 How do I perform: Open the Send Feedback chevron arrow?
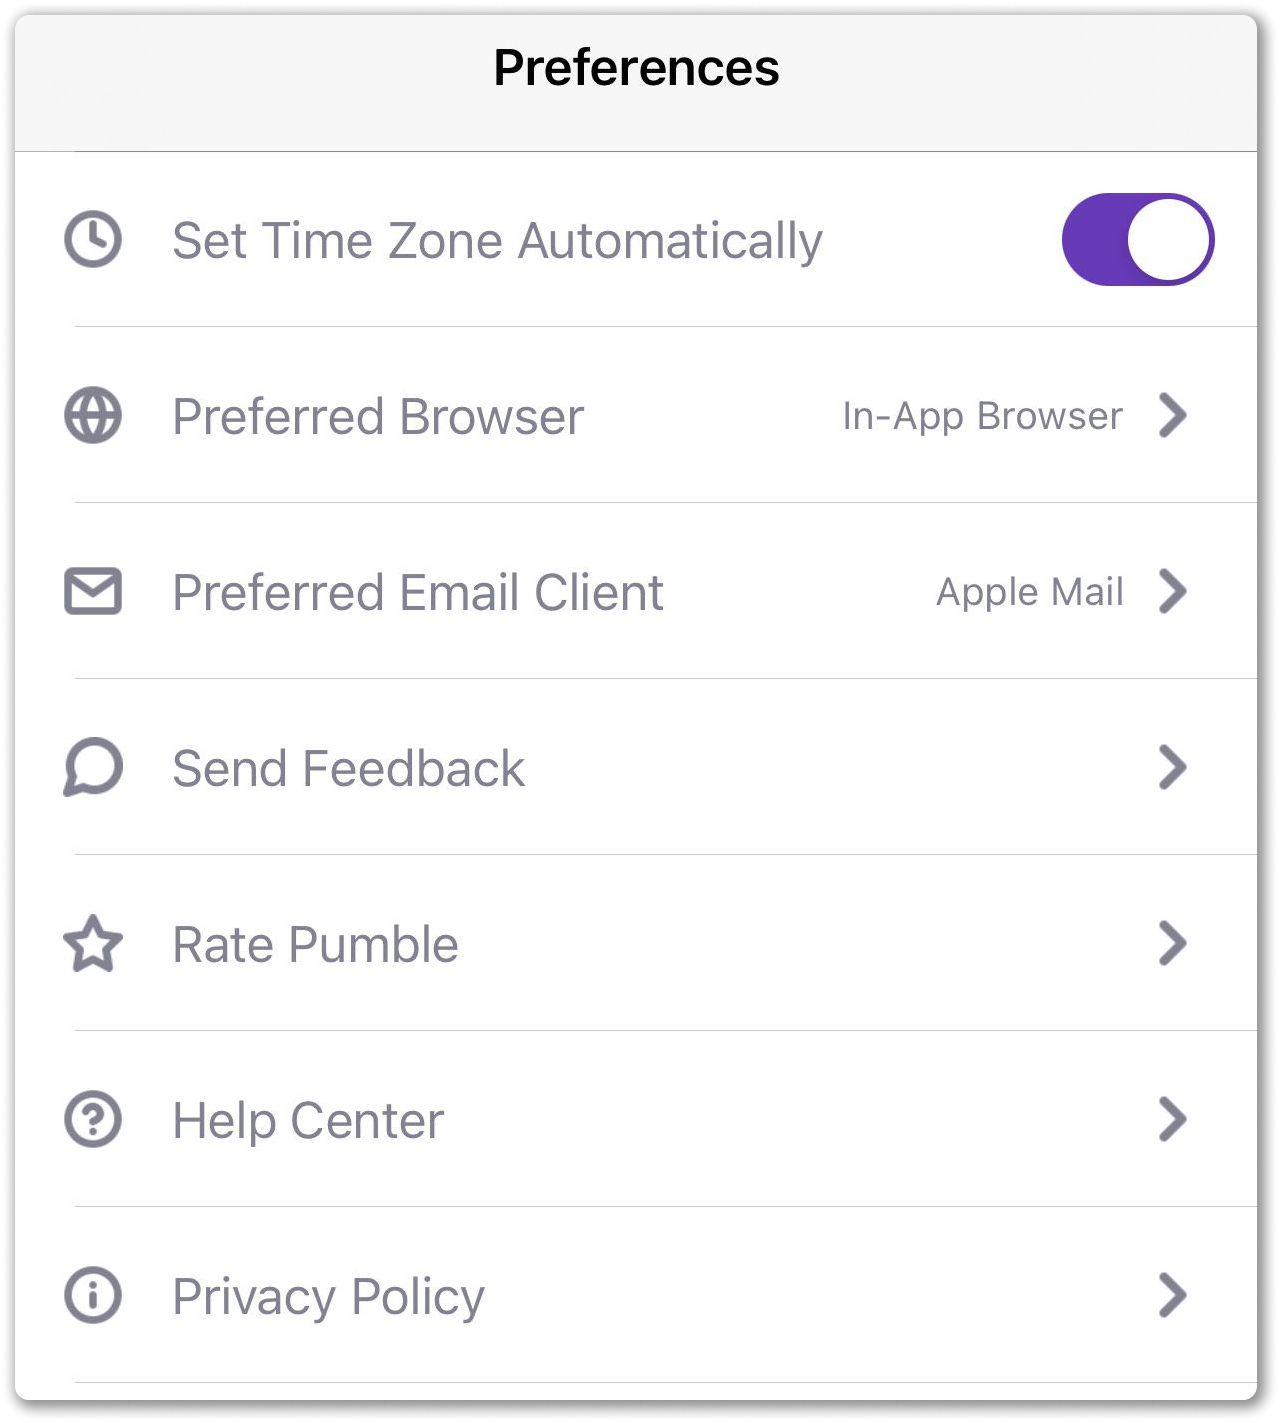[x=1173, y=768]
